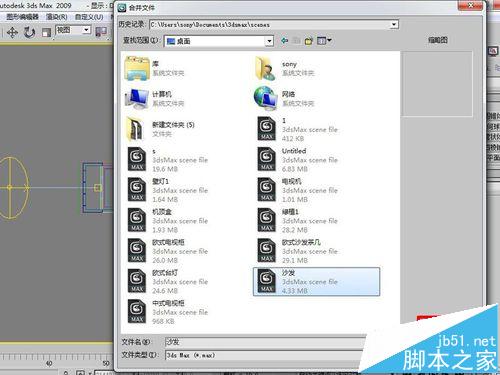Click the 缩略图 thumbnail preview area

point(437,83)
